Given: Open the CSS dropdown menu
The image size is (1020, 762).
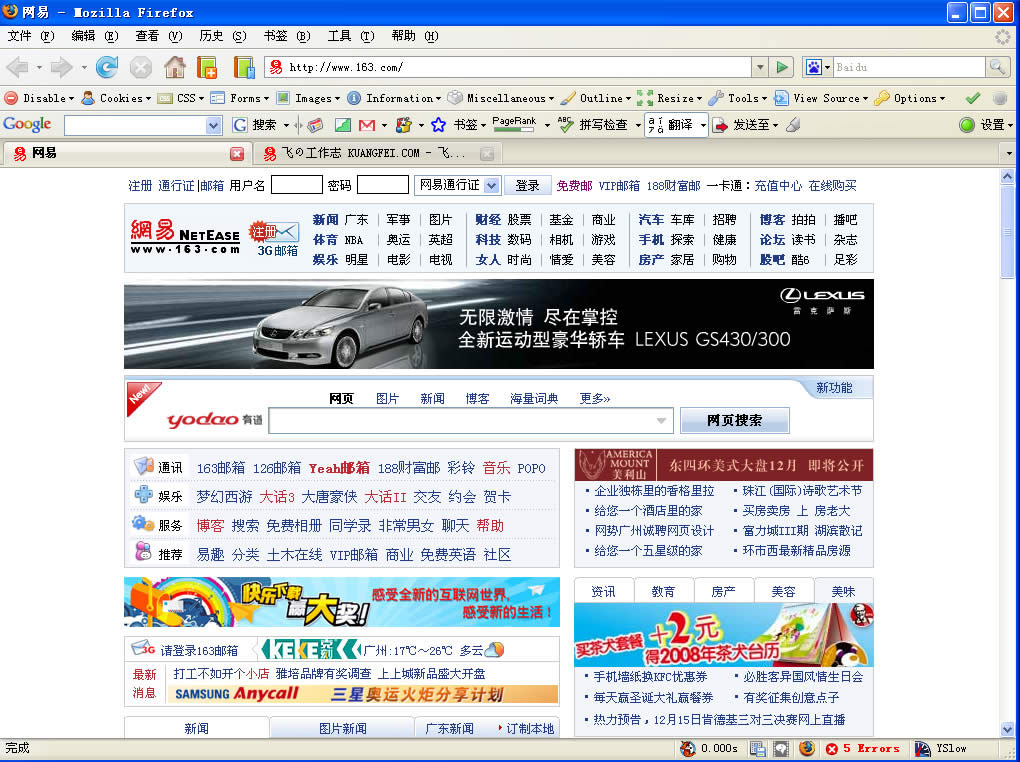Looking at the screenshot, I should point(181,98).
